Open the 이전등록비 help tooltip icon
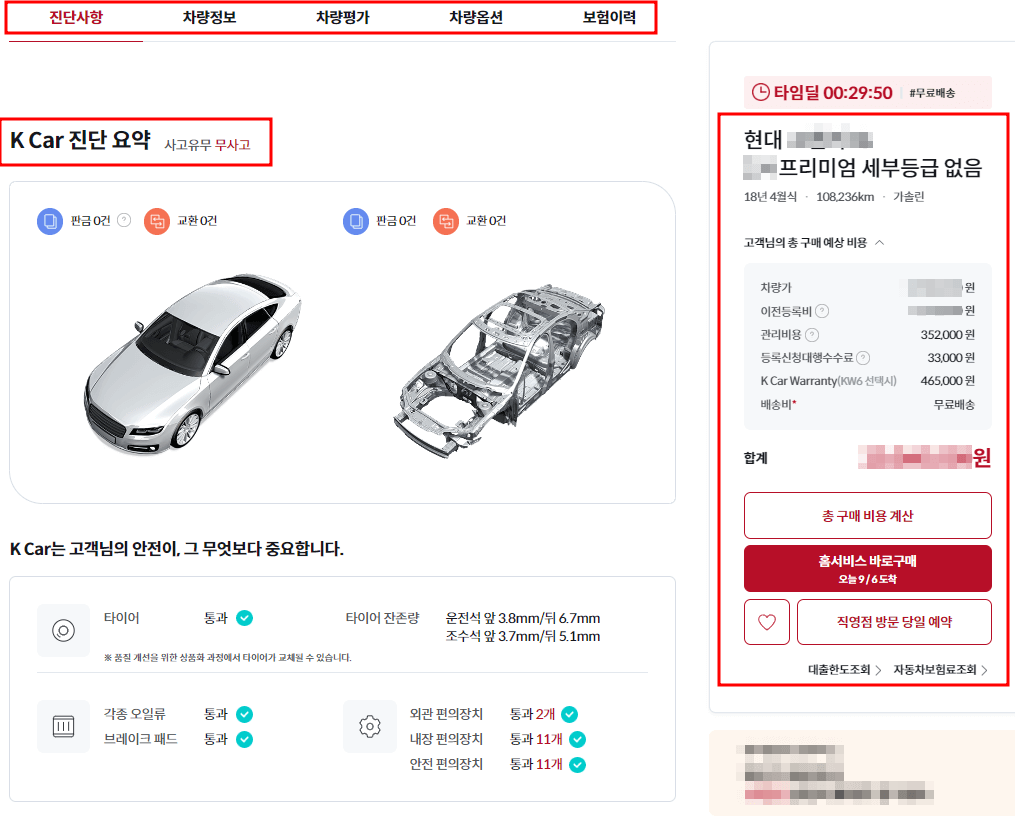Screen dimensions: 1015x820 (821, 310)
